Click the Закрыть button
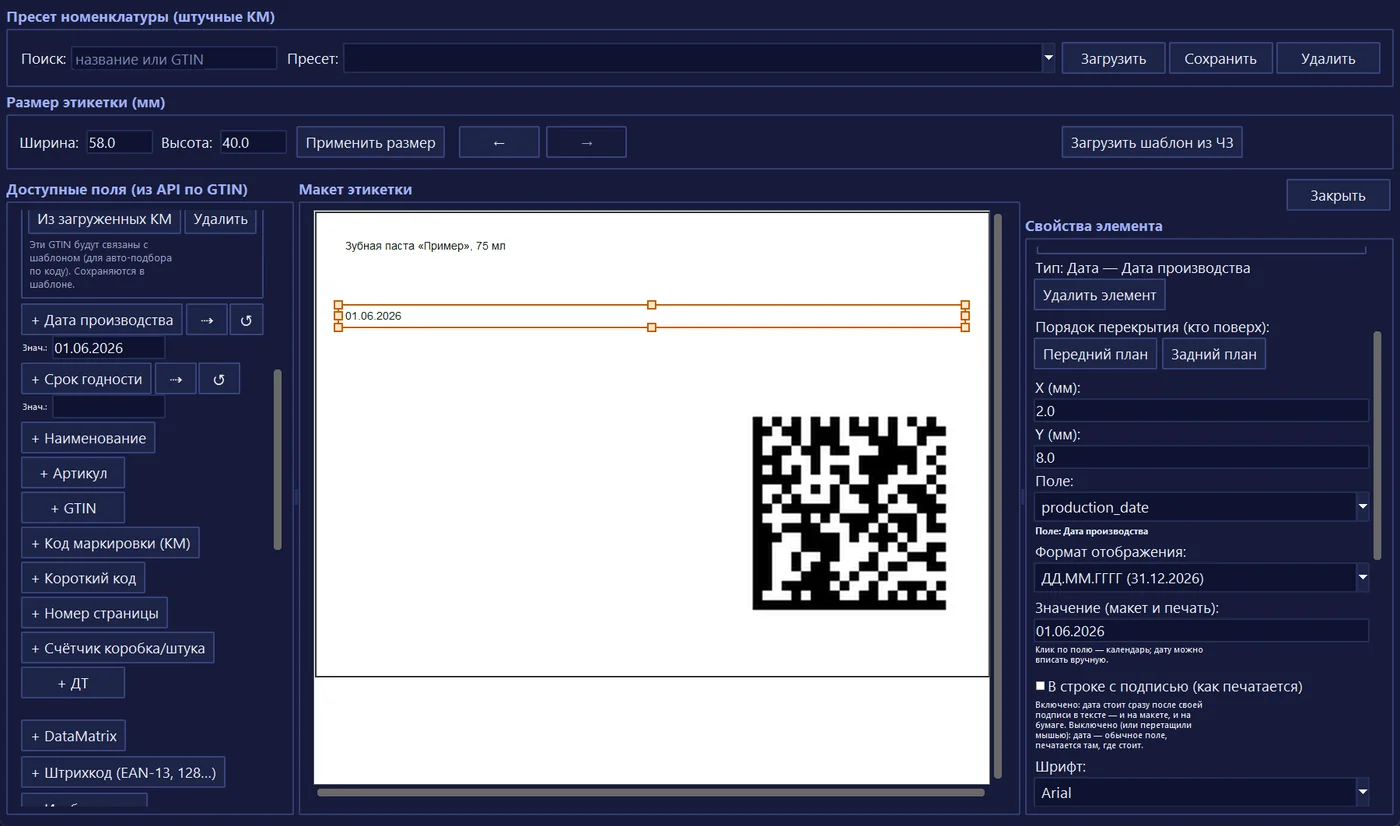Screen dimensions: 1400x826 pyautogui.click(x=1338, y=195)
